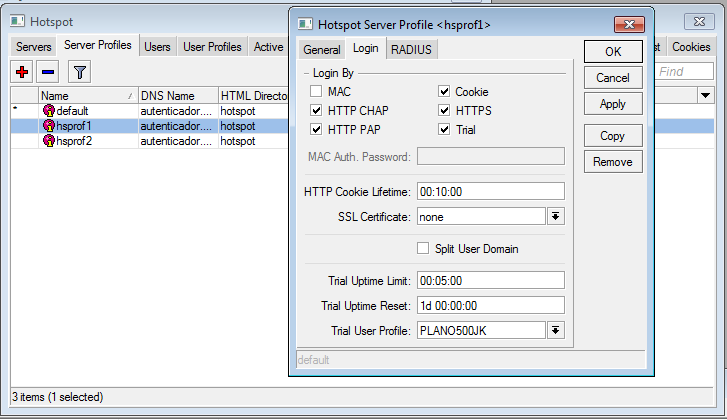The image size is (727, 420).
Task: Open the column list dropdown arrow
Action: (705, 95)
